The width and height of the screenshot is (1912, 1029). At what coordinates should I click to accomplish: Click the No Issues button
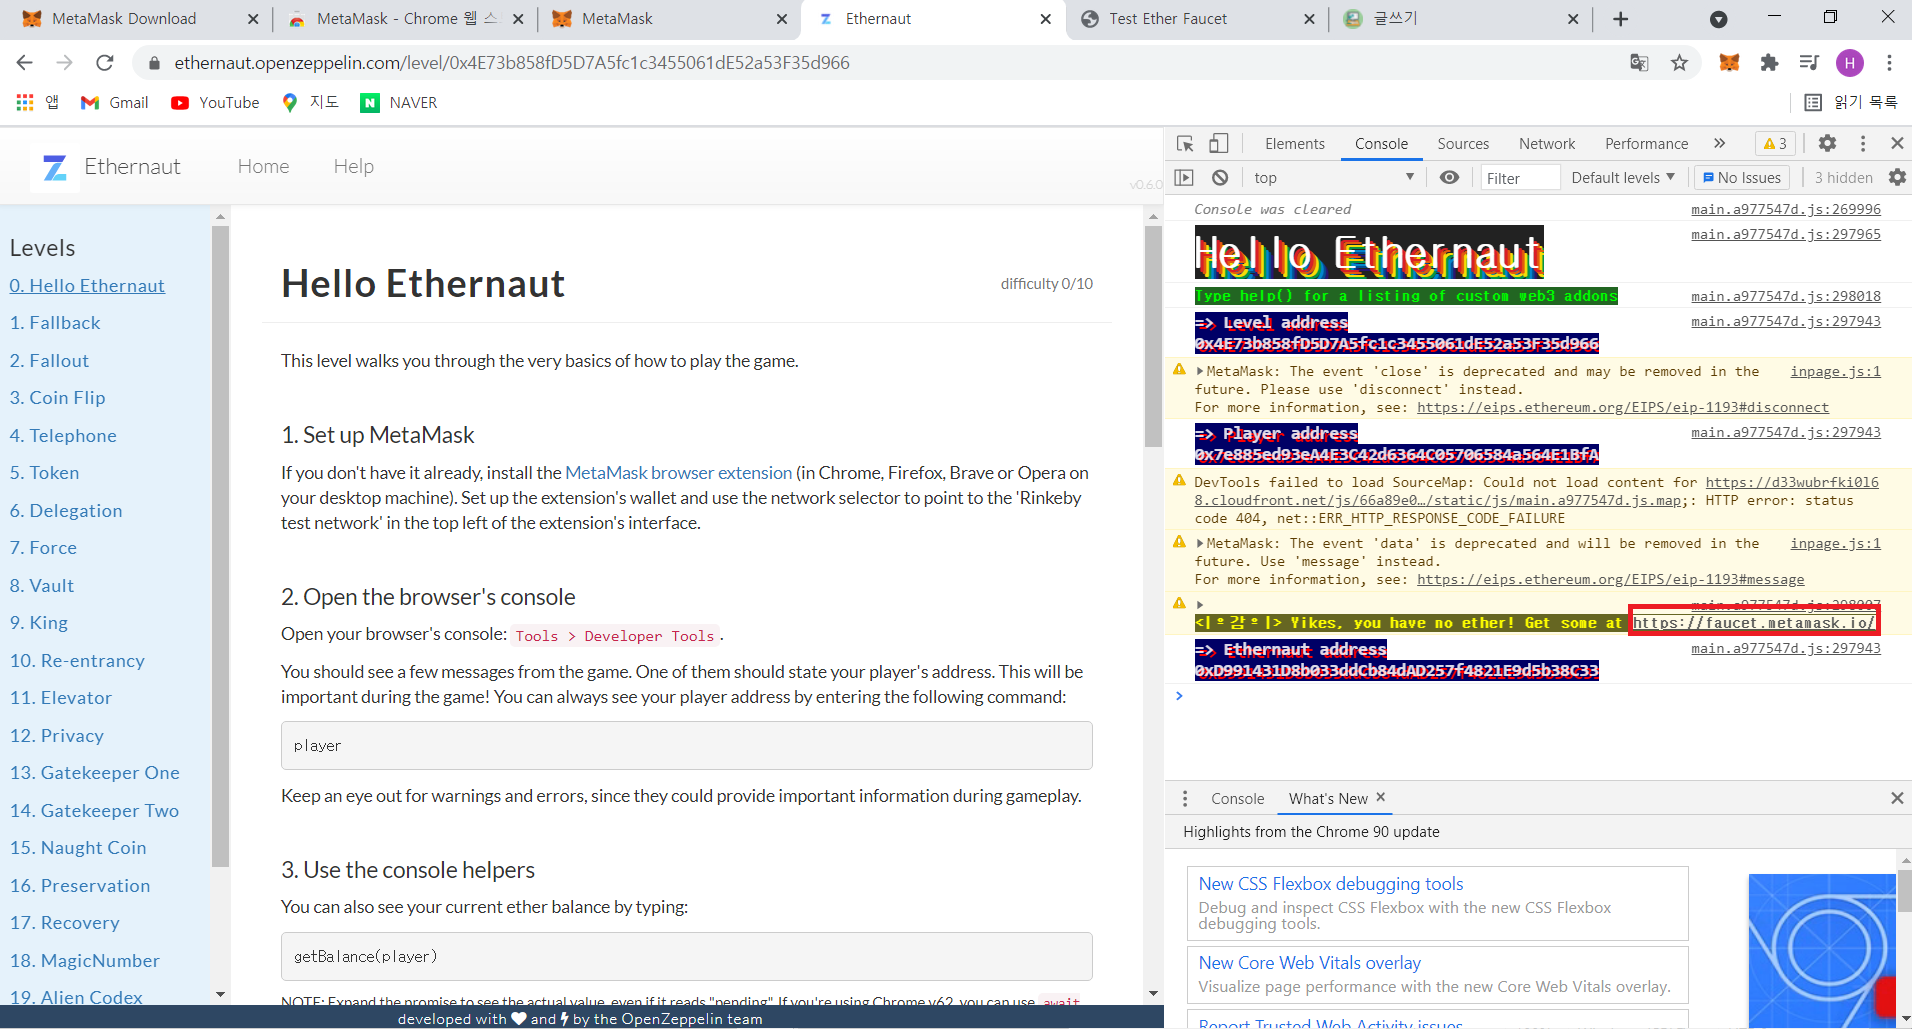tap(1742, 177)
